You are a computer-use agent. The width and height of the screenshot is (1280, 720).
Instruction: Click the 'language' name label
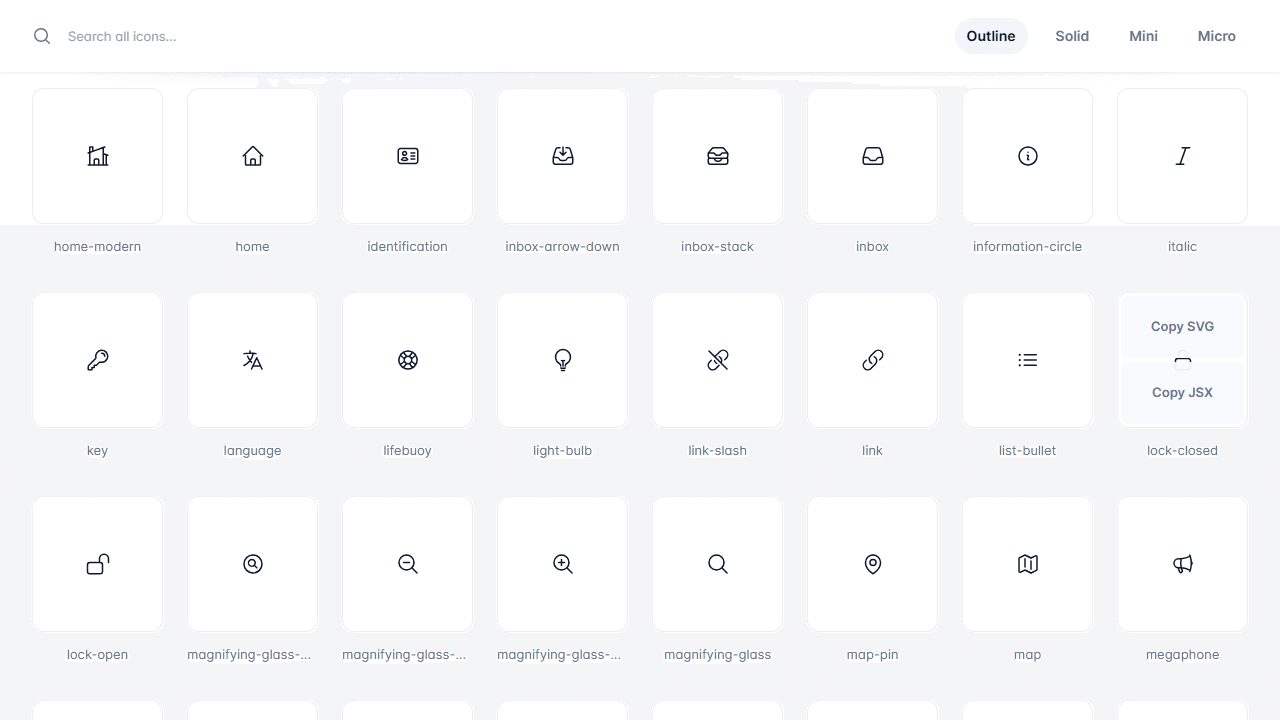(x=252, y=451)
